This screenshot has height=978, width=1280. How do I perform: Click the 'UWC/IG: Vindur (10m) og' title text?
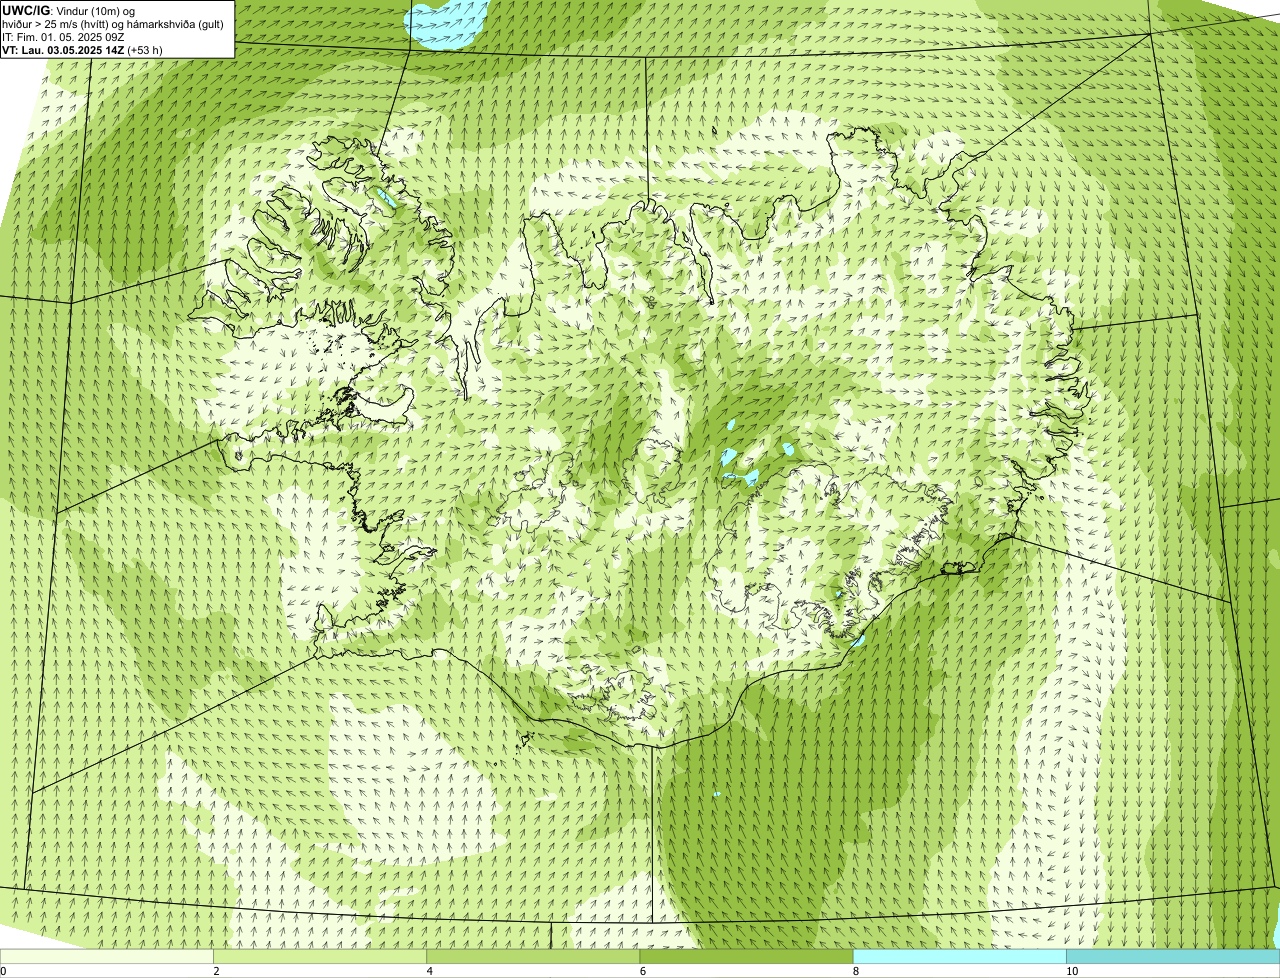[x=68, y=10]
